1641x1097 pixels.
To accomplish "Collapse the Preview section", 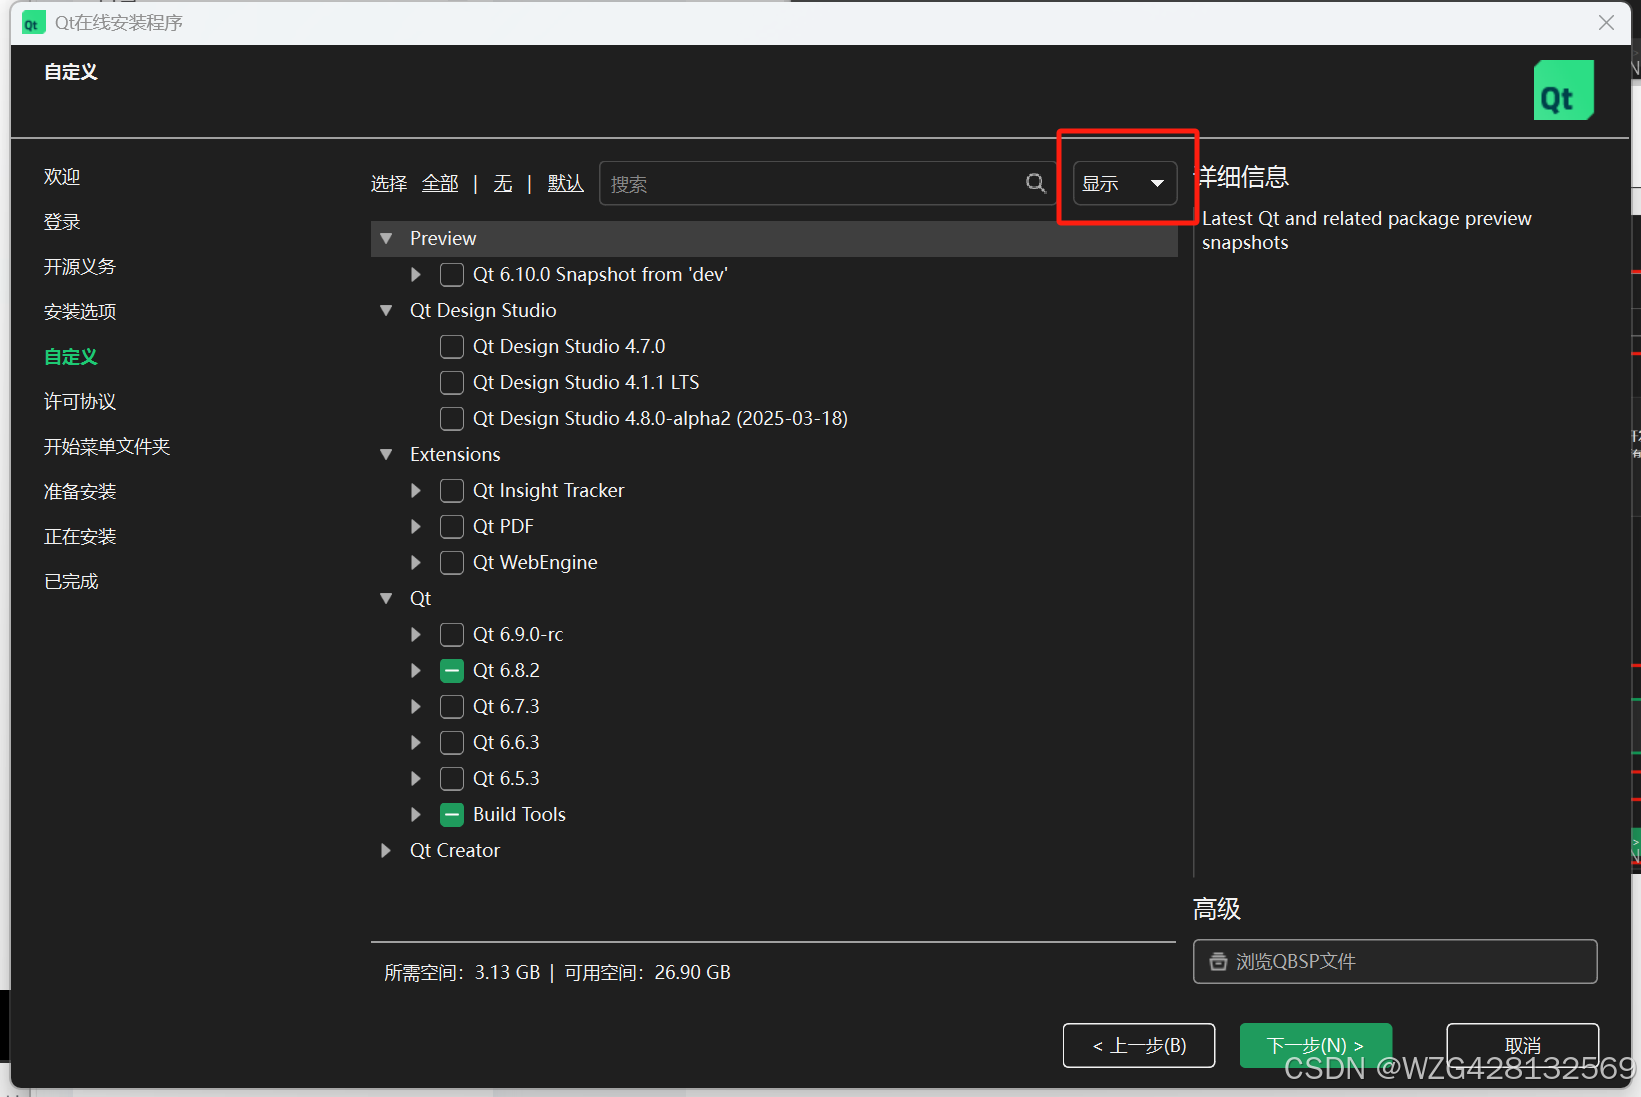I will click(386, 238).
